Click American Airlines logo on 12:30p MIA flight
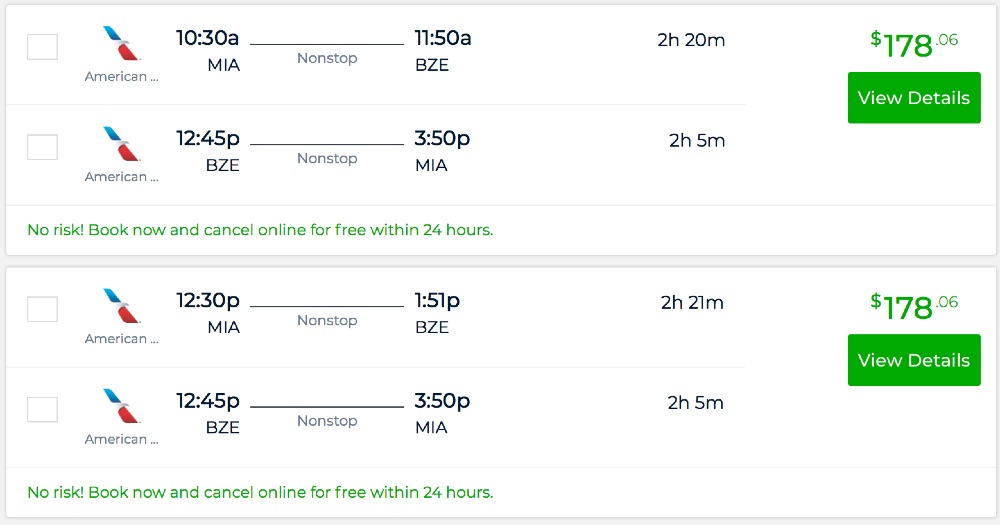The width and height of the screenshot is (1000, 525). [x=122, y=308]
